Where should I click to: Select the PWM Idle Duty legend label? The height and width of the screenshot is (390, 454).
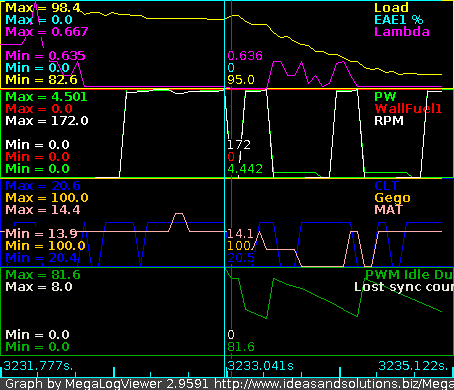pyautogui.click(x=409, y=275)
